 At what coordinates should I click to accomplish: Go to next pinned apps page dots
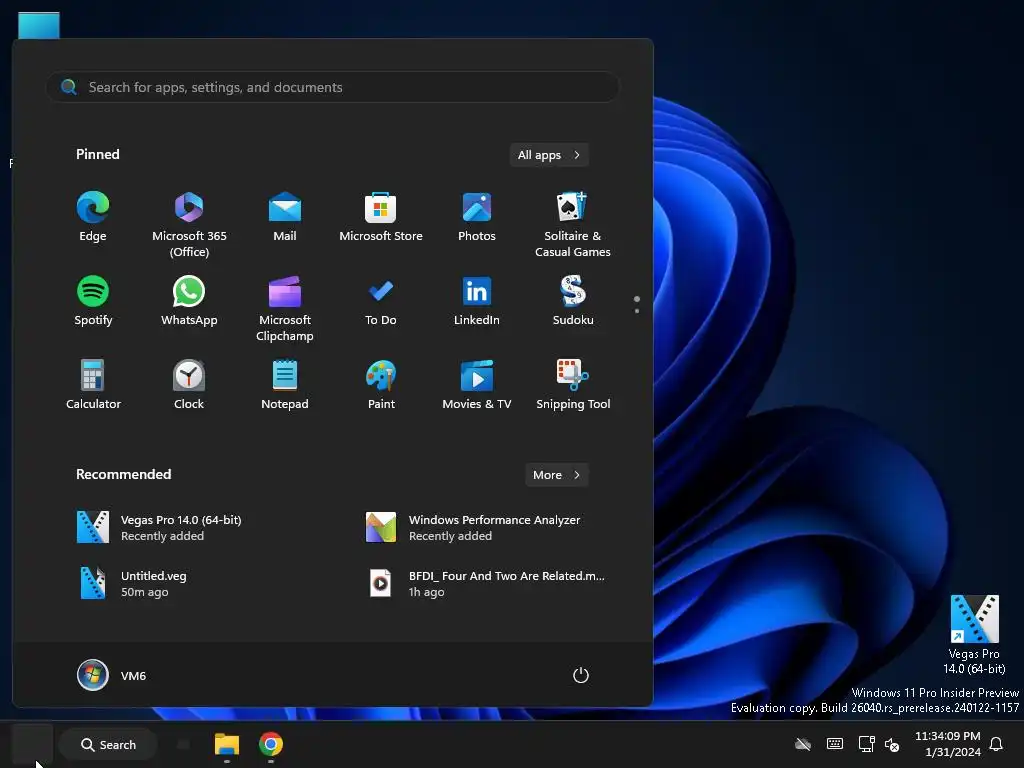[x=637, y=304]
